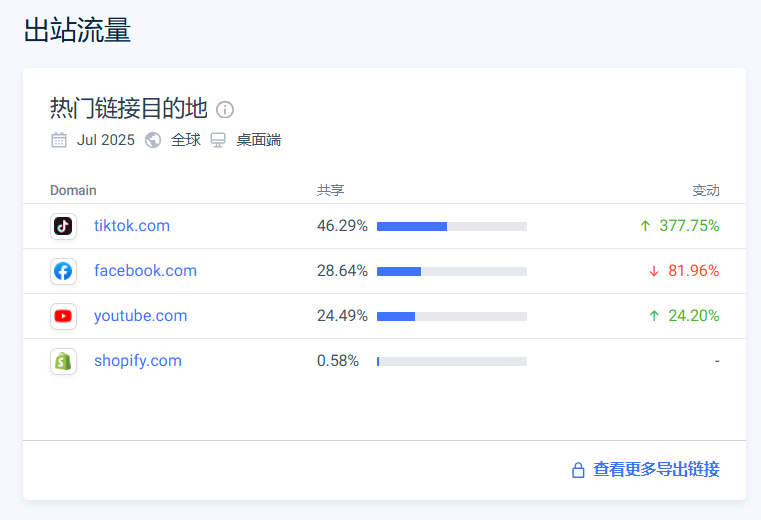This screenshot has width=761, height=520.
Task: Click the 变动 column header
Action: point(705,190)
